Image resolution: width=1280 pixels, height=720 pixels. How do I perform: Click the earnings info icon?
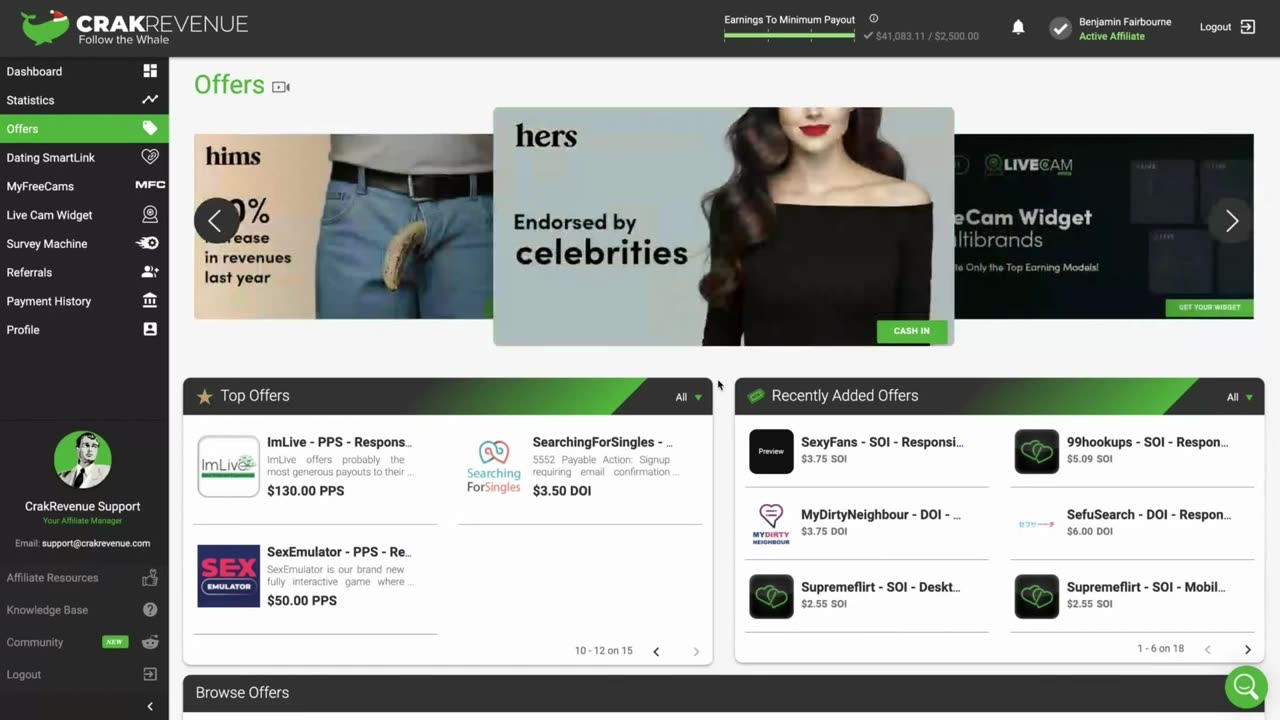coord(874,18)
